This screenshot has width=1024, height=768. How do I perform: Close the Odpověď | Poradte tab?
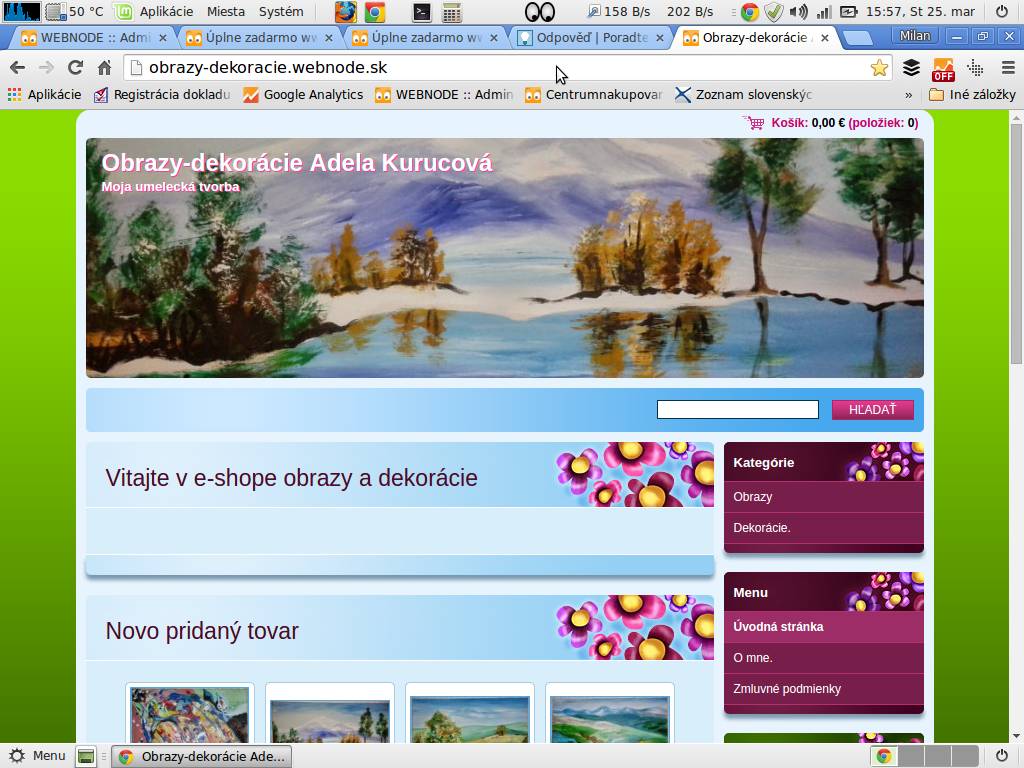(x=660, y=39)
